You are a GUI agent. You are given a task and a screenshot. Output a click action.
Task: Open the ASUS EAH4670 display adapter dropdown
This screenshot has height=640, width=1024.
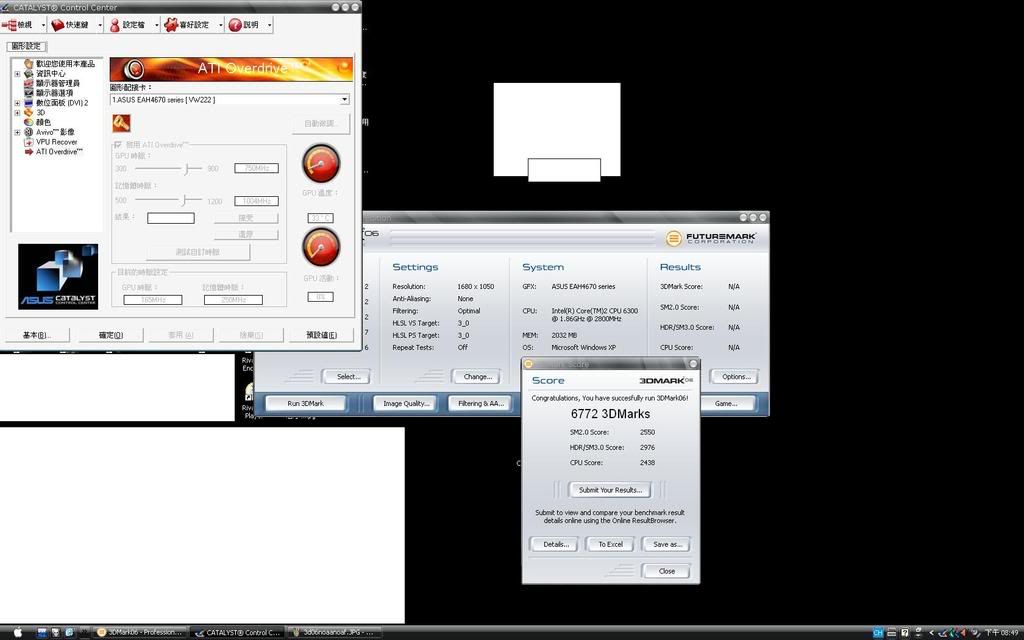tap(344, 99)
